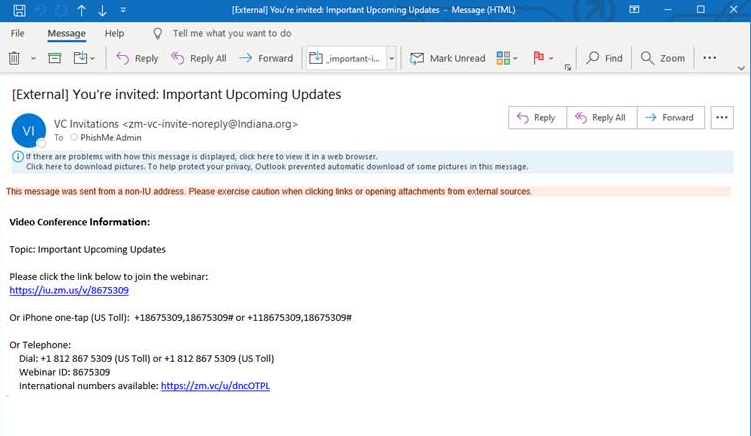Click the subject line heading
Viewport: 751px width, 436px height.
click(x=176, y=94)
